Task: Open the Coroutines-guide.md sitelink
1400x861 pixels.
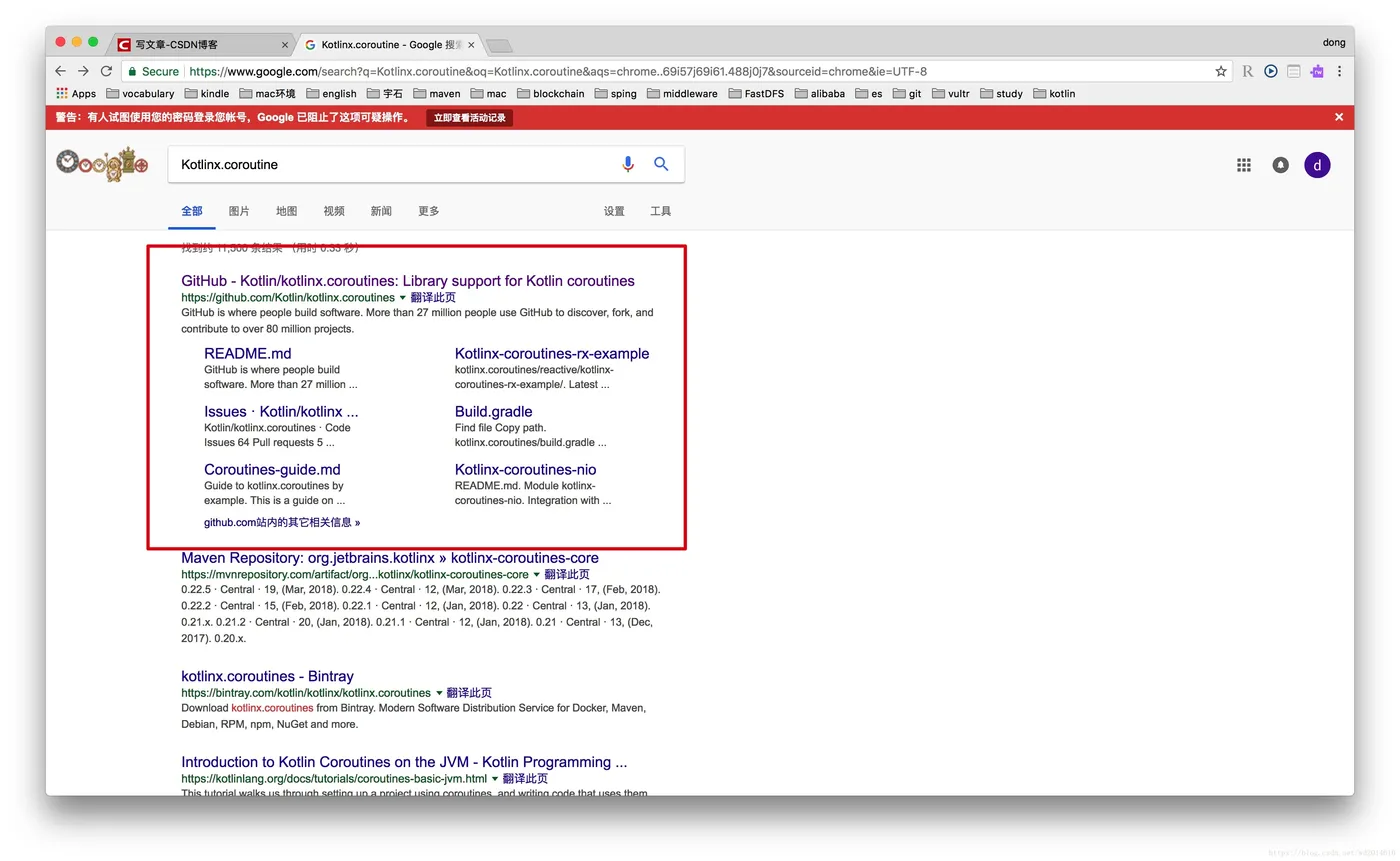Action: (272, 470)
